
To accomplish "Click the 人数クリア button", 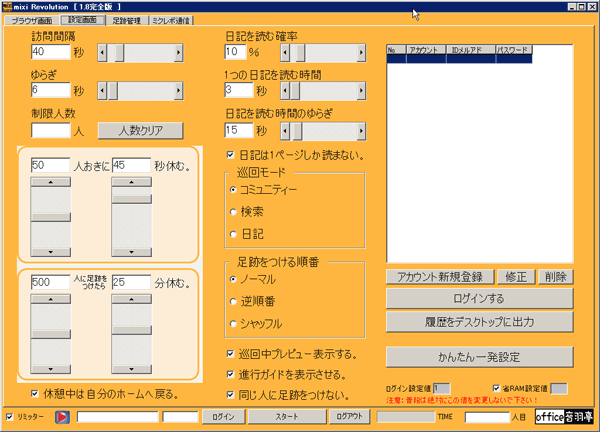I will (x=140, y=130).
